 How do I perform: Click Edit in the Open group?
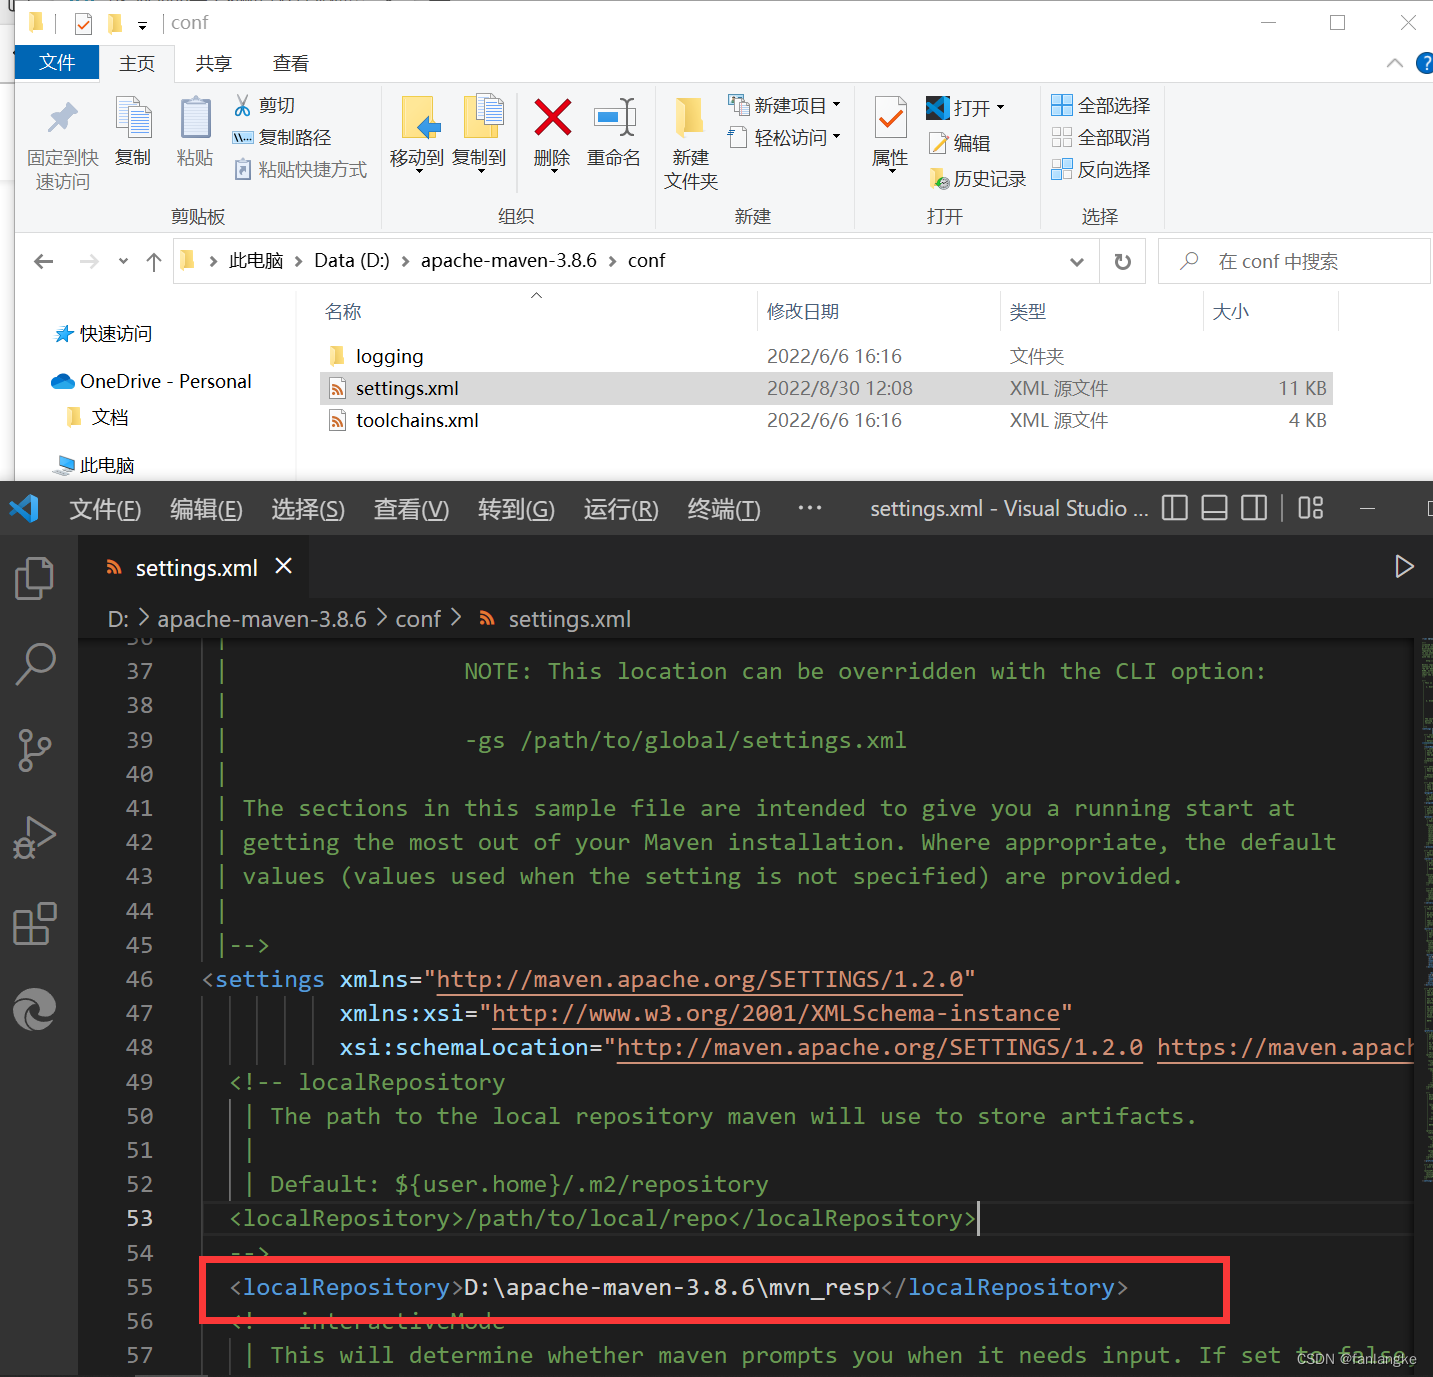click(x=960, y=143)
